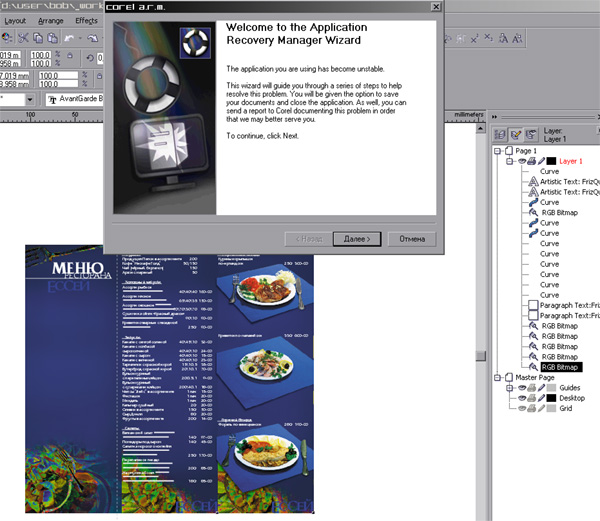Toggle printable printer icon for Layer 1
Screen dimensions: 600x521
point(532,161)
